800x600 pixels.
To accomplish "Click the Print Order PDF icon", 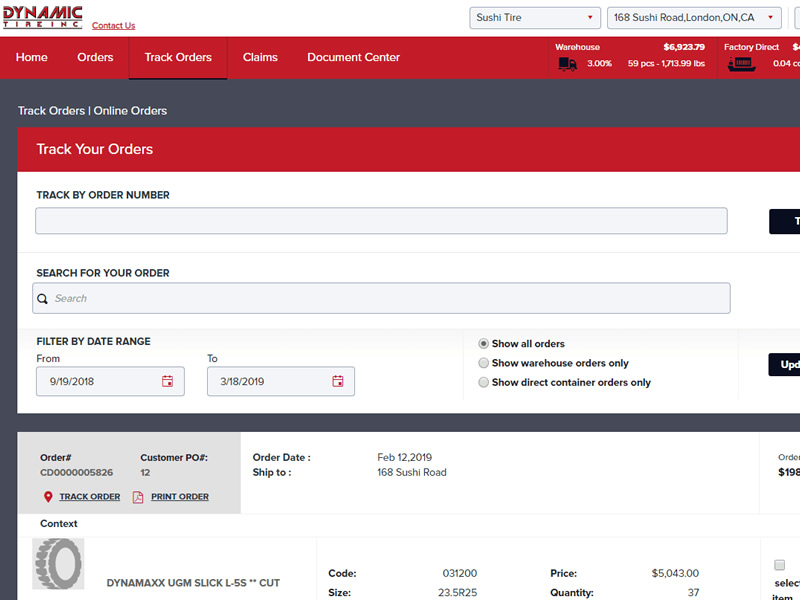I will tap(138, 497).
